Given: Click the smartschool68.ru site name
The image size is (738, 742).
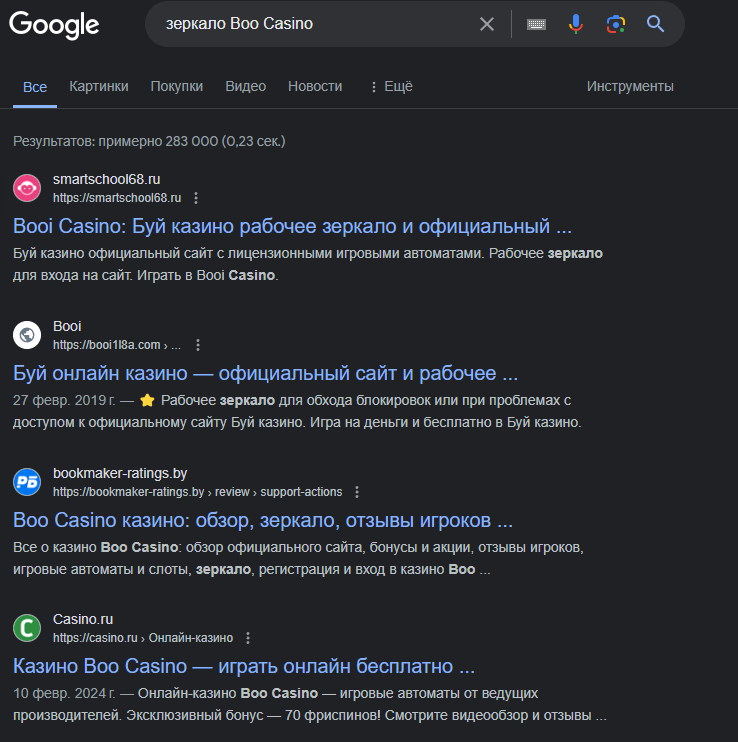Looking at the screenshot, I should pos(106,179).
